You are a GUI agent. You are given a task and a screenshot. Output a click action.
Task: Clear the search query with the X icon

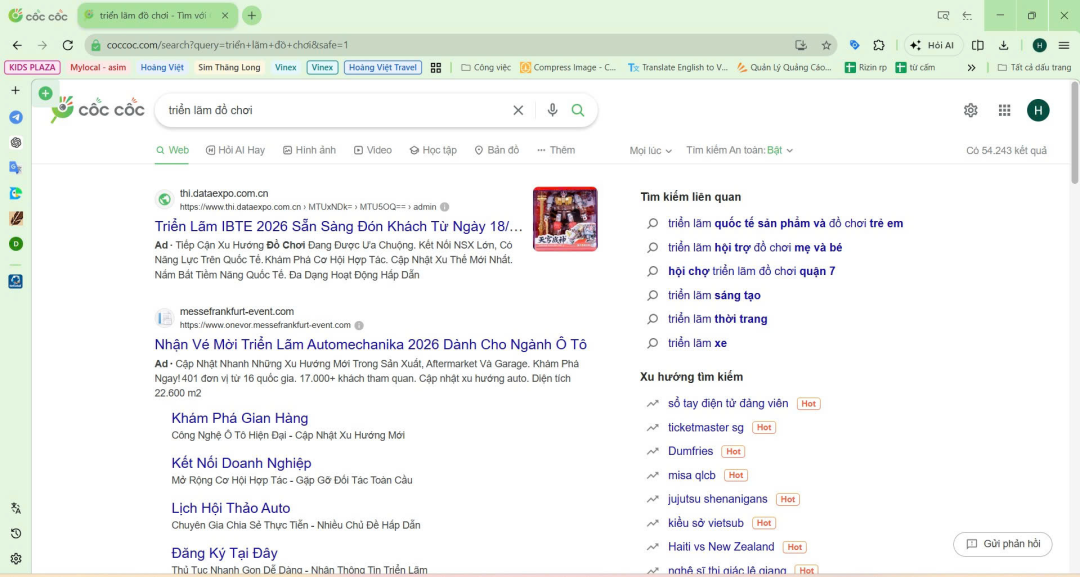(x=518, y=110)
